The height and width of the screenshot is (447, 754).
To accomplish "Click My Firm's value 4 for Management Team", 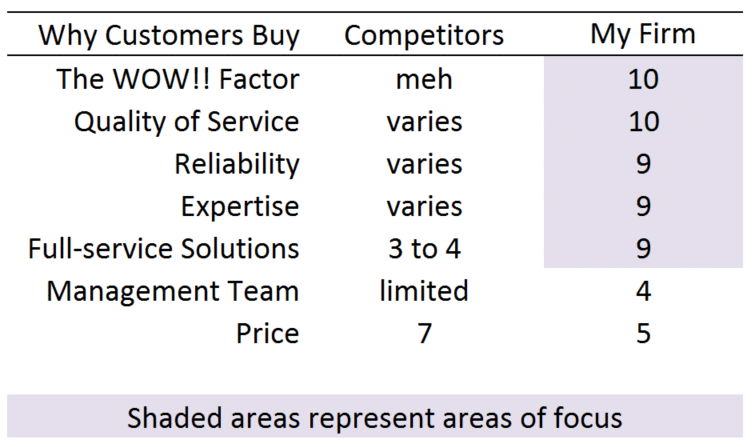I will [643, 291].
